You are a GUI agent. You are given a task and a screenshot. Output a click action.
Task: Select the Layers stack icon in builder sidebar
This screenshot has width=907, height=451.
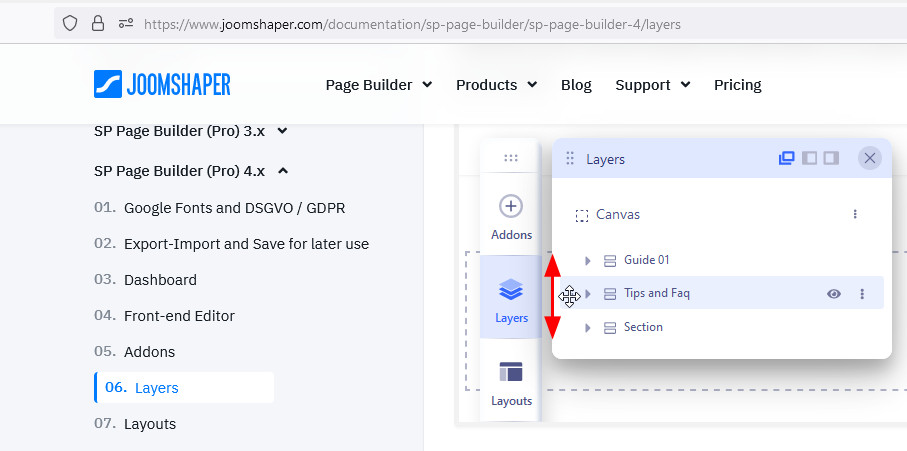pyautogui.click(x=511, y=290)
